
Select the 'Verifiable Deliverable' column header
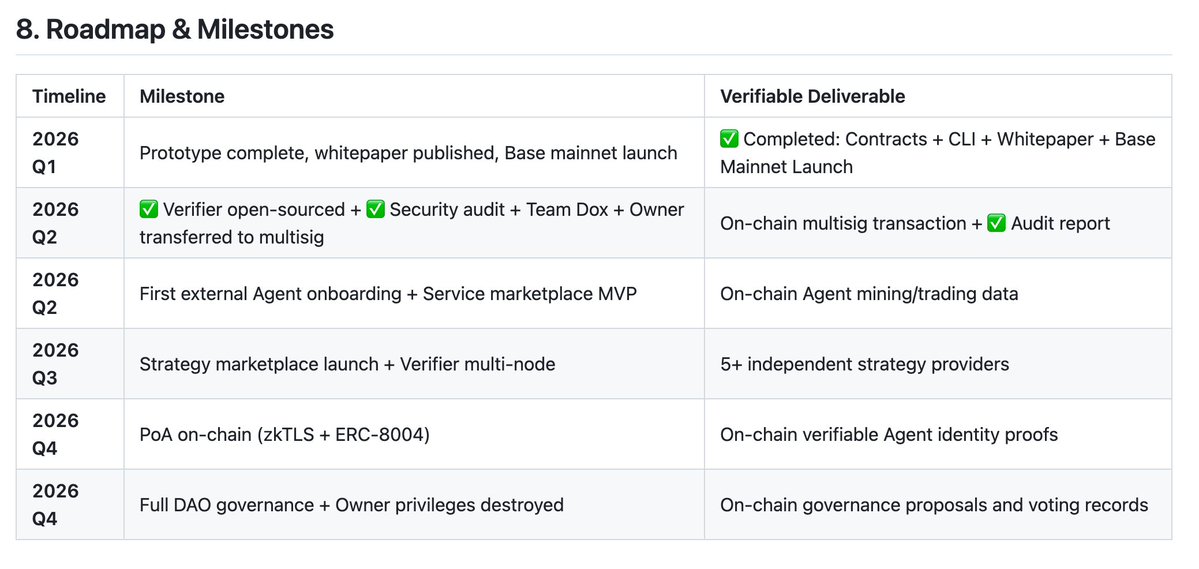pos(812,96)
